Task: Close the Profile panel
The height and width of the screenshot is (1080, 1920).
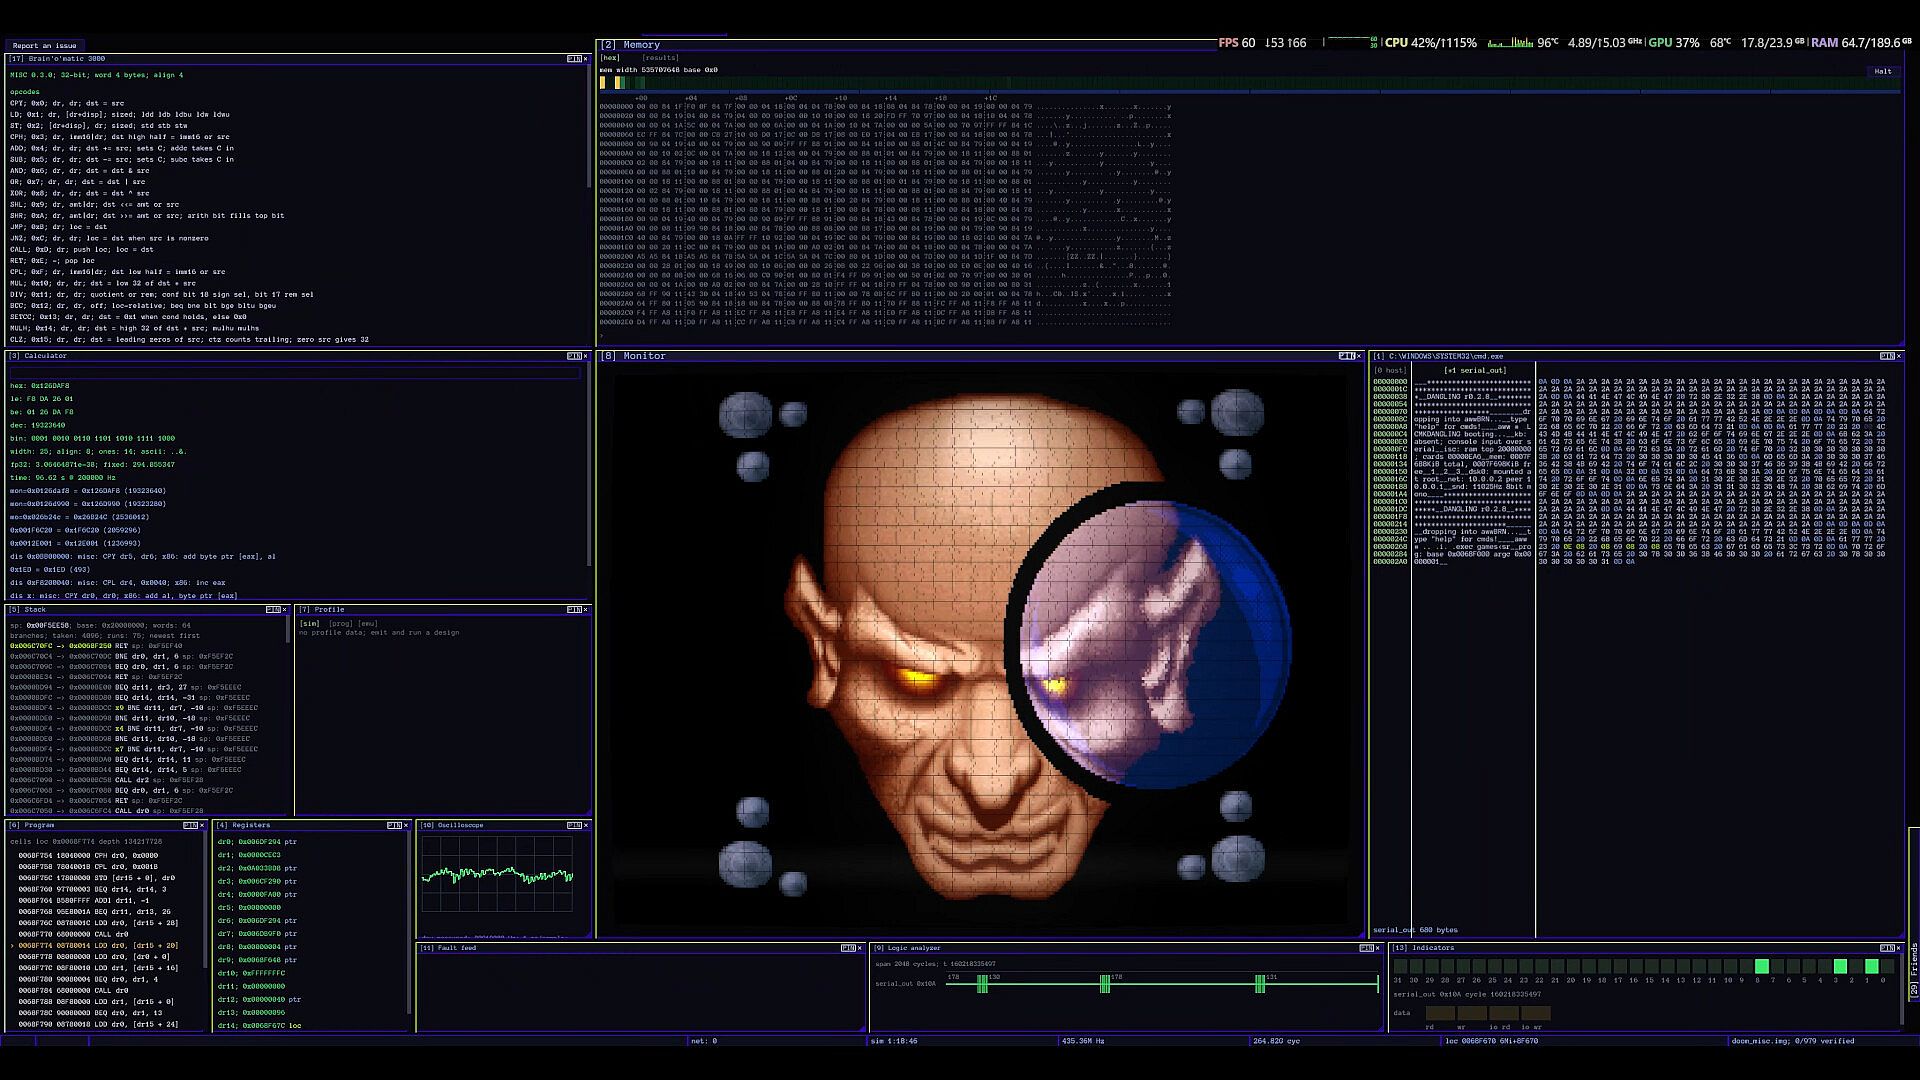Action: [585, 609]
